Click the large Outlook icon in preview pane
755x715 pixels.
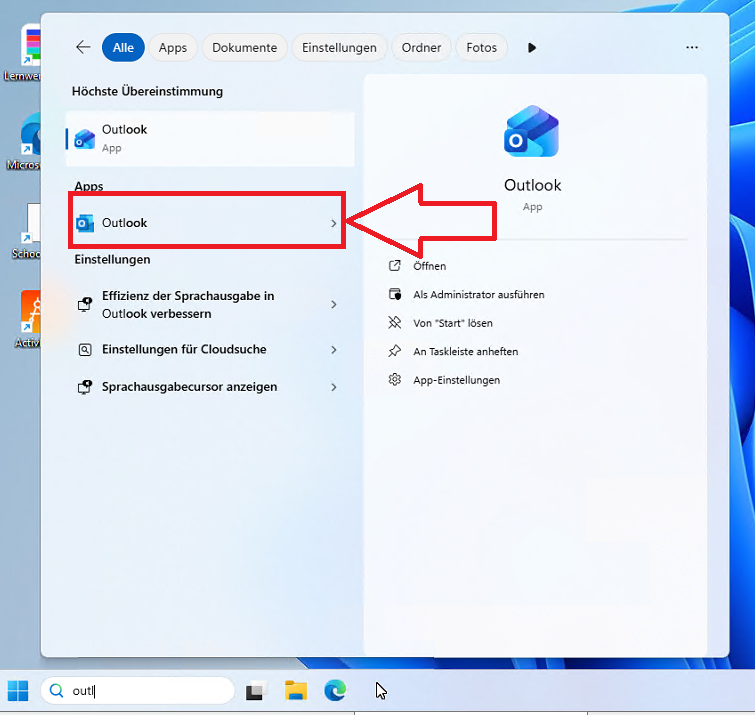click(532, 133)
